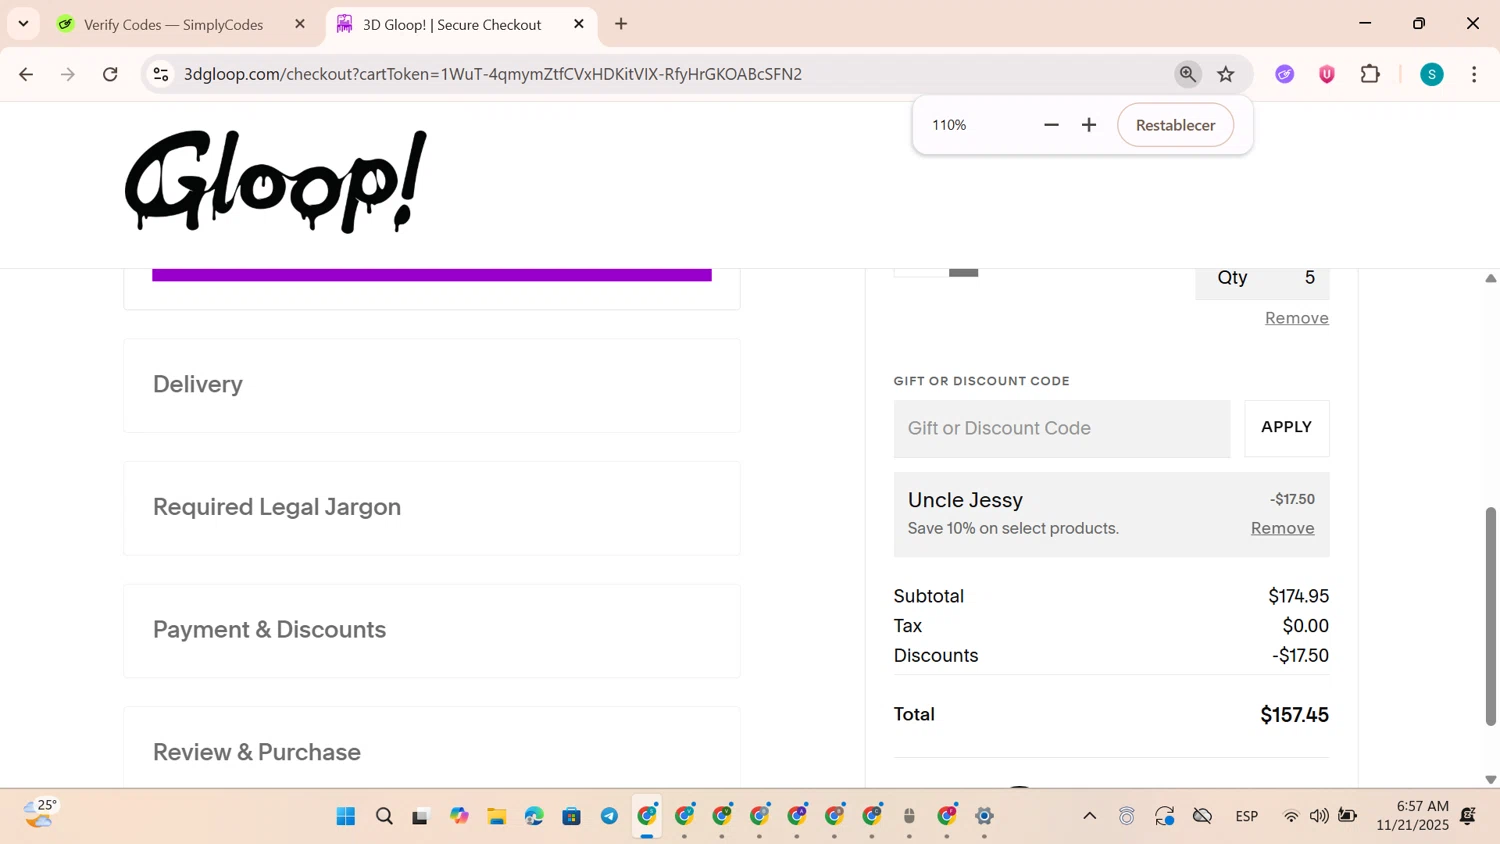Open the Windows Start menu
Image resolution: width=1500 pixels, height=844 pixels.
point(346,816)
